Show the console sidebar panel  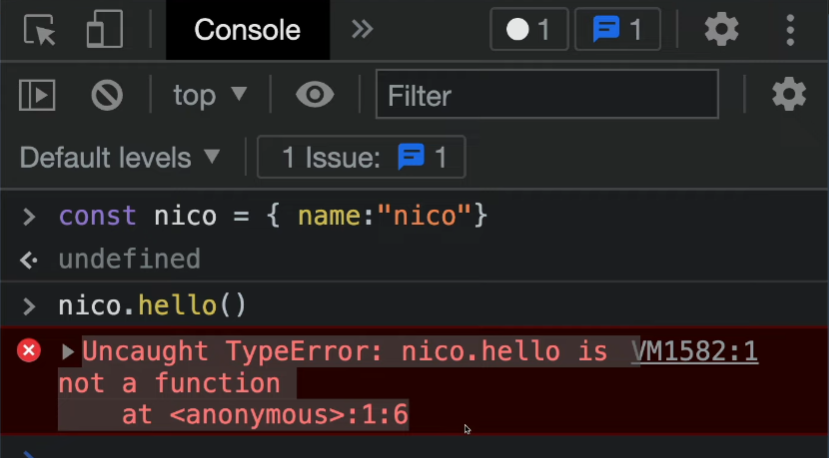click(x=37, y=95)
